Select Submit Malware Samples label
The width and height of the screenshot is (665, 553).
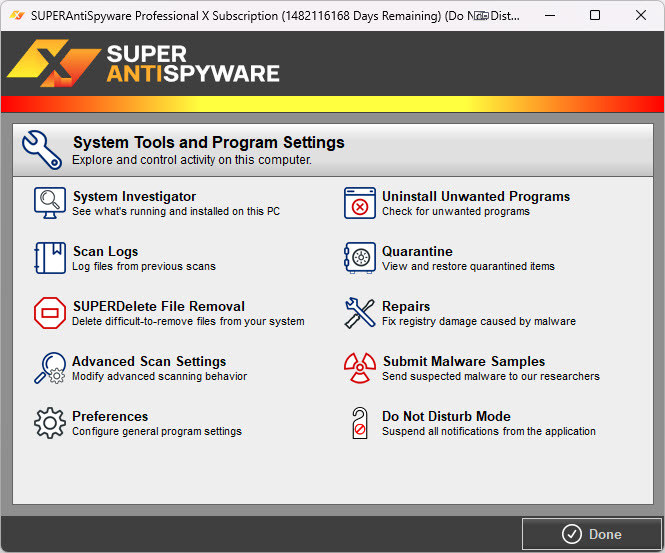click(x=463, y=362)
